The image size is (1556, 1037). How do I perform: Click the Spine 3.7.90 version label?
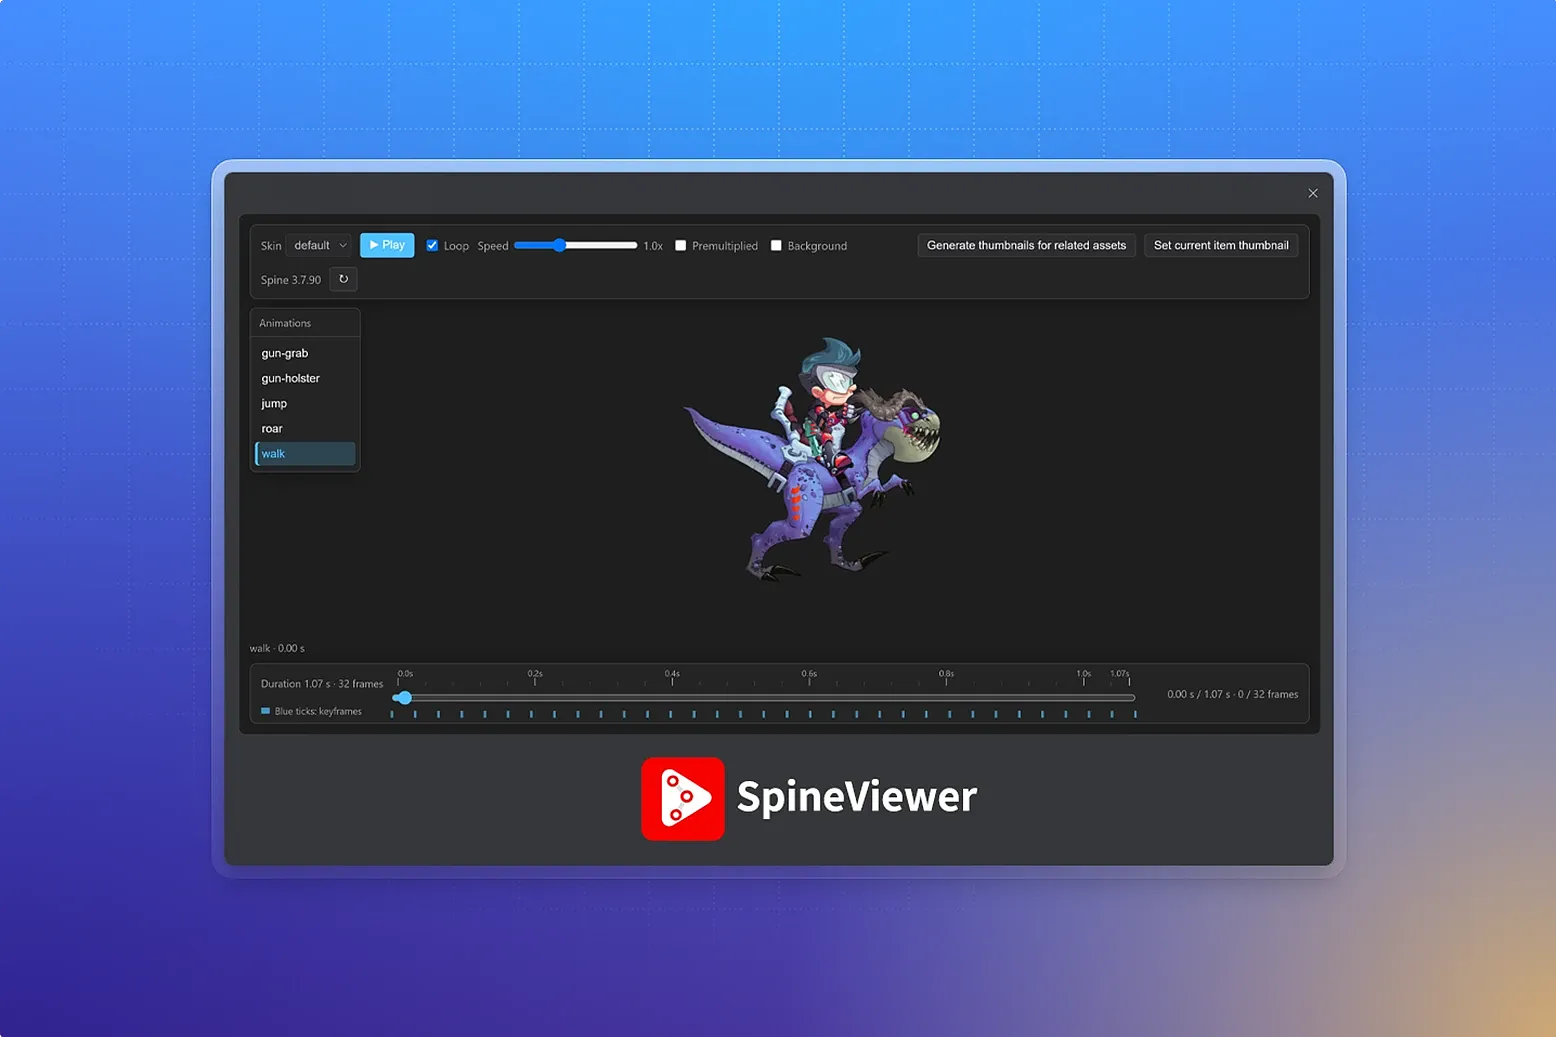pyautogui.click(x=291, y=280)
